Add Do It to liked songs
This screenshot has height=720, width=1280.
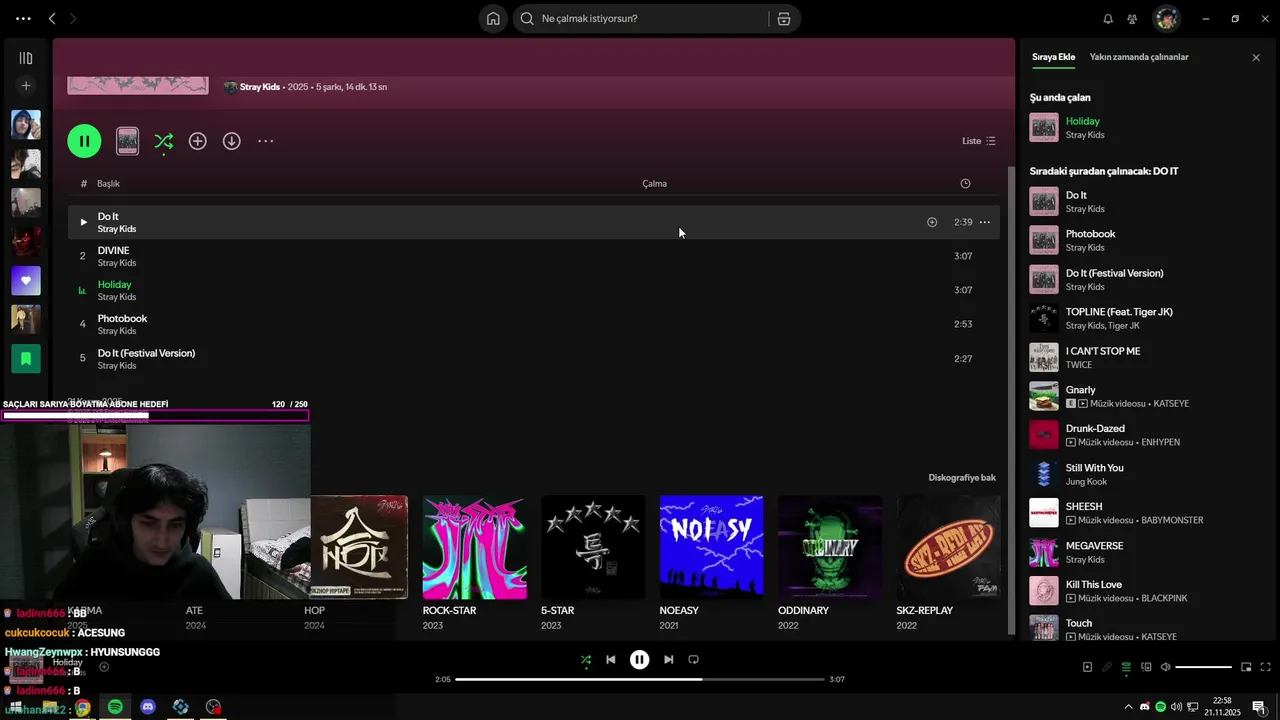coord(932,222)
